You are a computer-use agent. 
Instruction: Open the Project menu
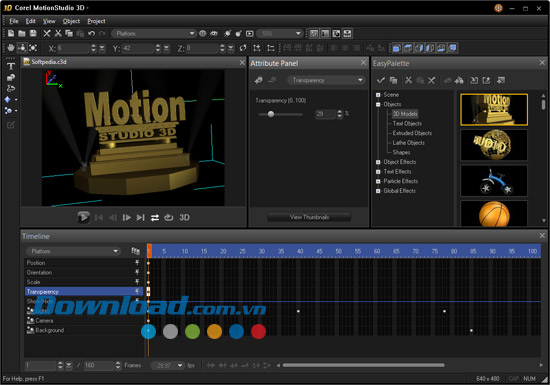[x=96, y=21]
